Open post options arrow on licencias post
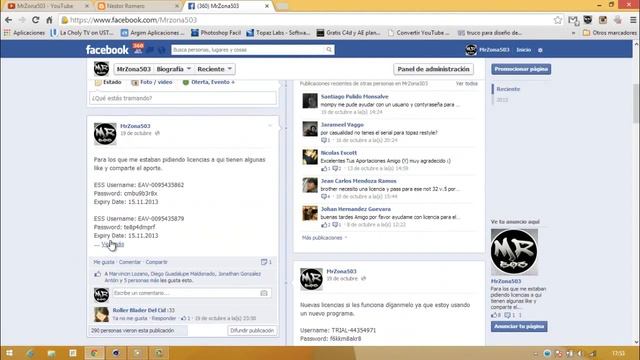This screenshot has width=640, height=360. (270, 126)
